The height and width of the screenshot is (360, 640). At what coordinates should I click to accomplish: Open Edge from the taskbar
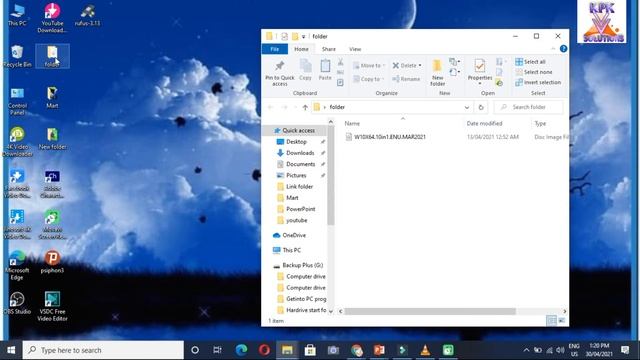point(241,350)
